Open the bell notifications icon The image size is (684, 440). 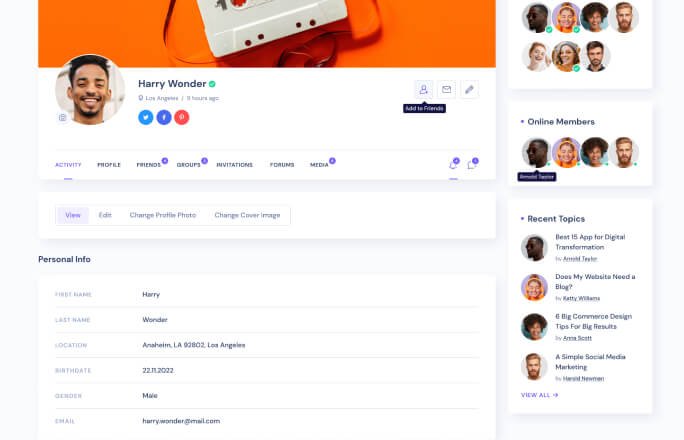(x=453, y=165)
